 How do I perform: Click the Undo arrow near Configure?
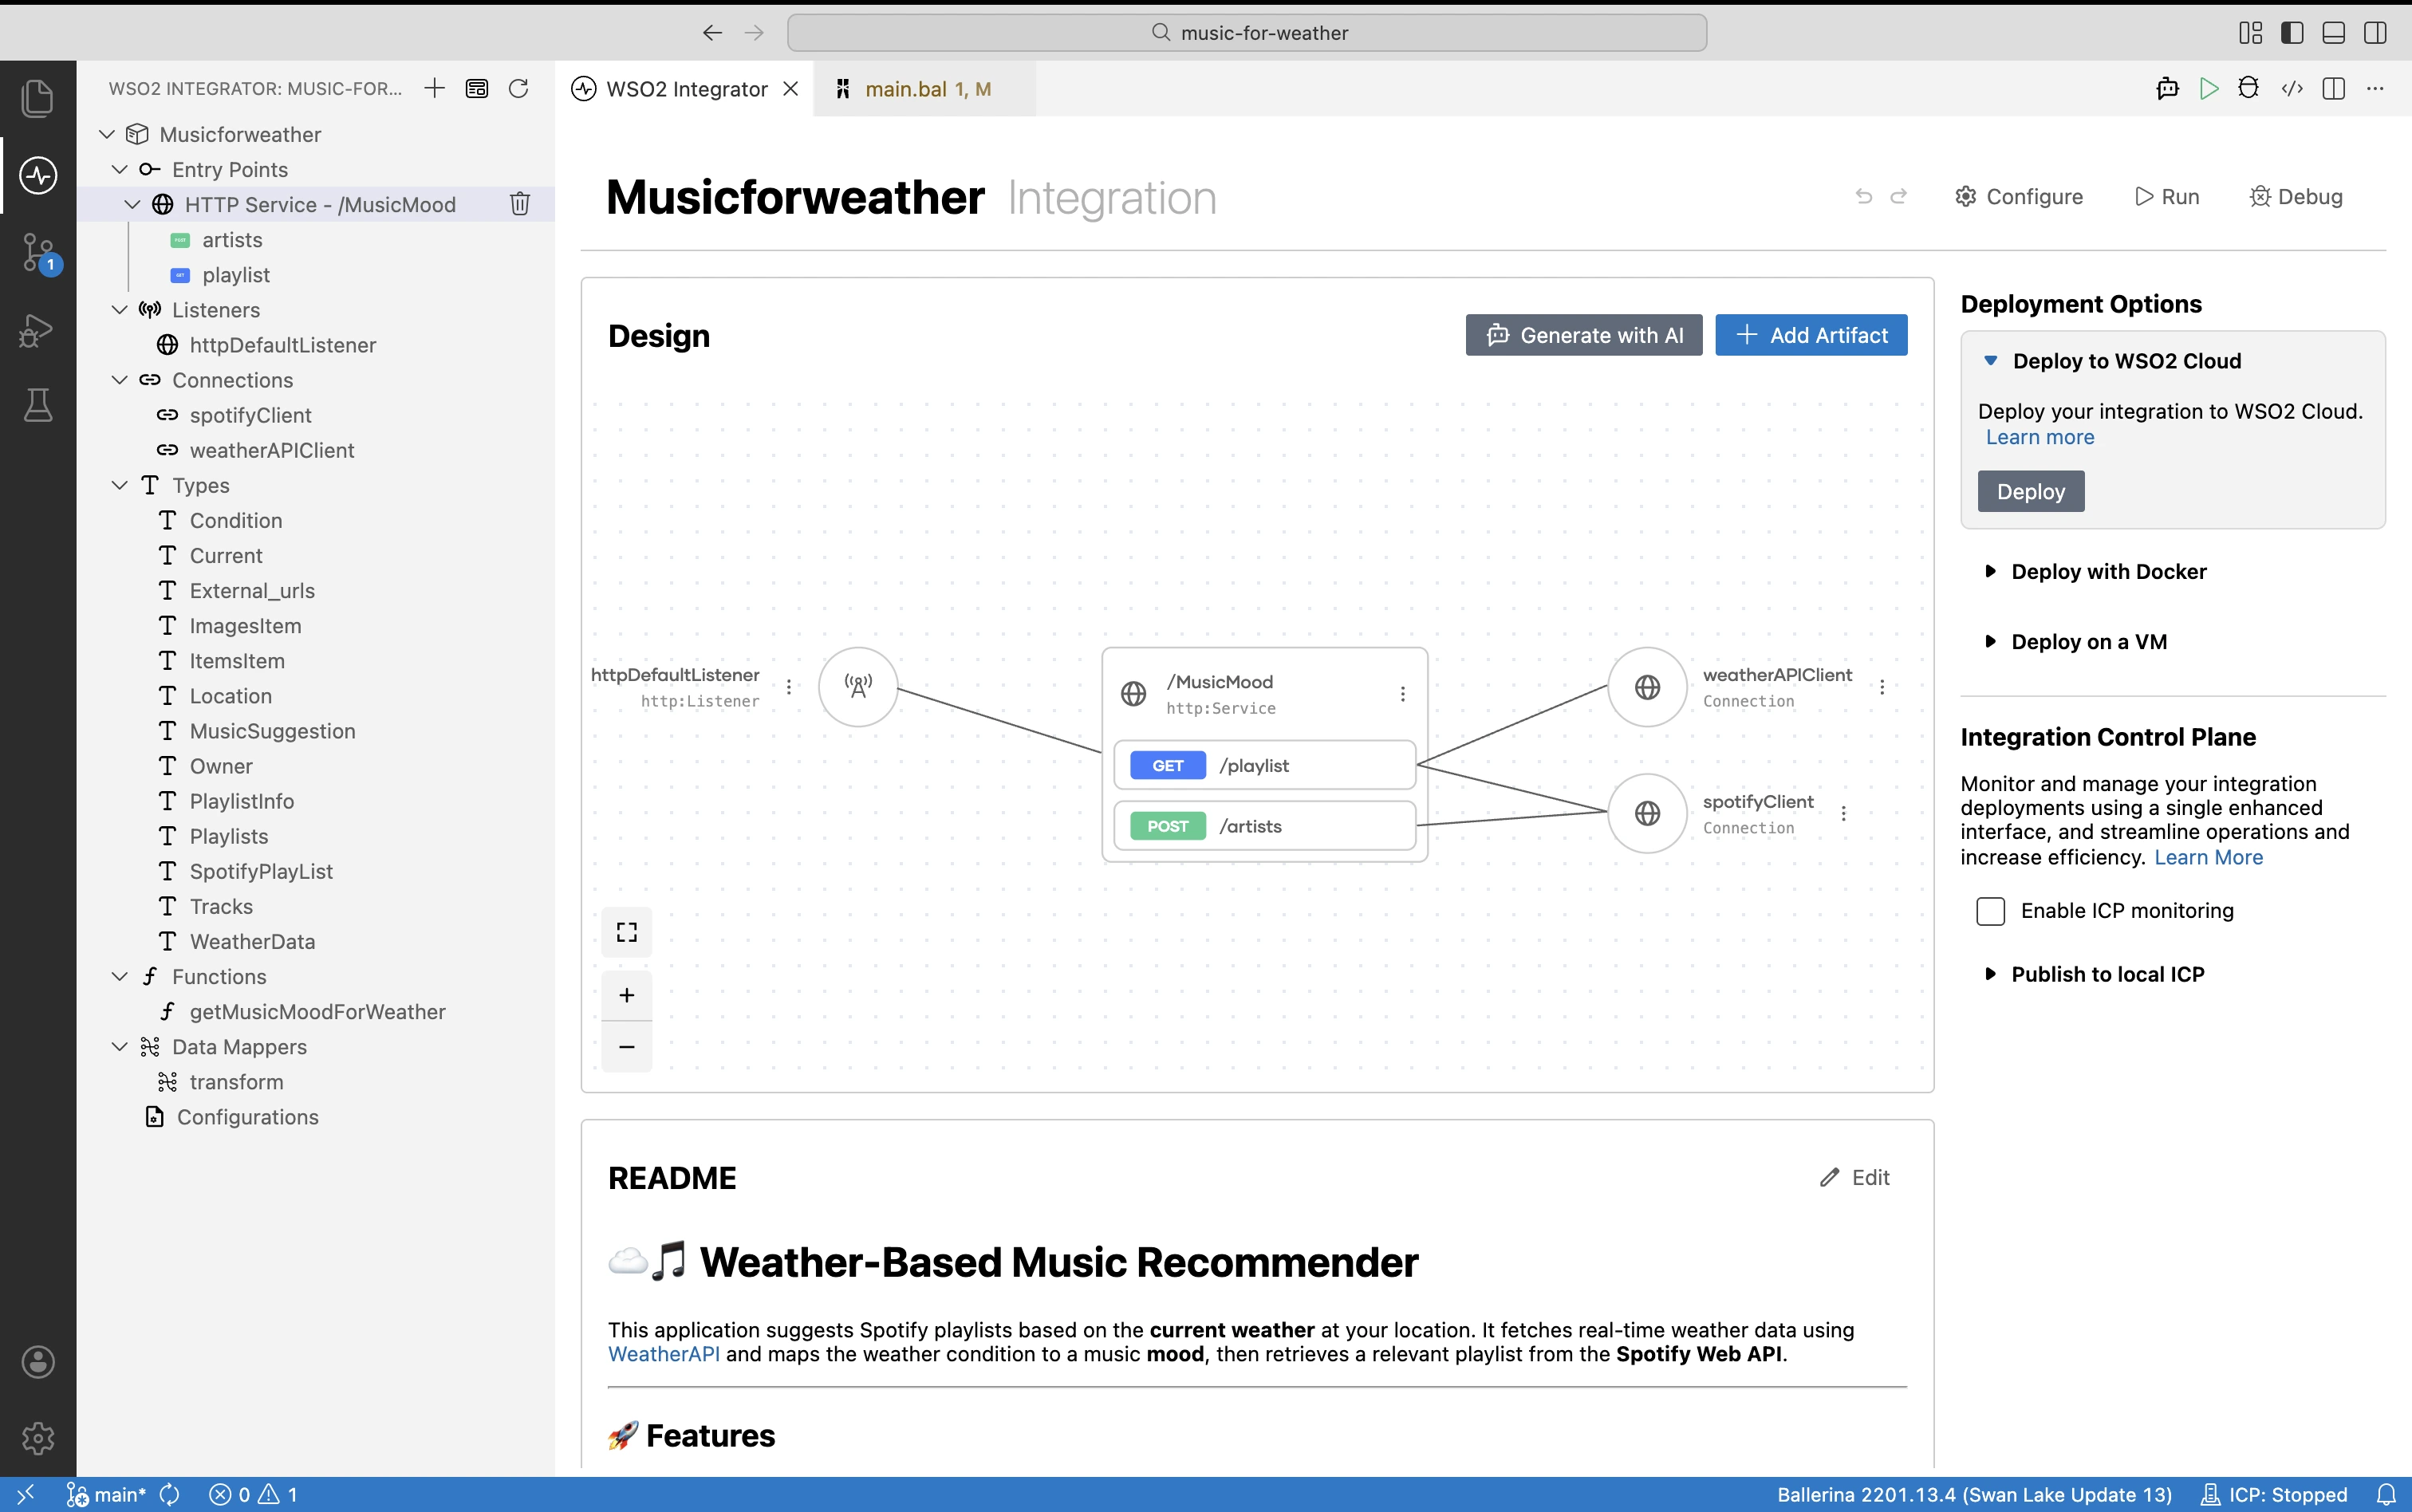1864,197
